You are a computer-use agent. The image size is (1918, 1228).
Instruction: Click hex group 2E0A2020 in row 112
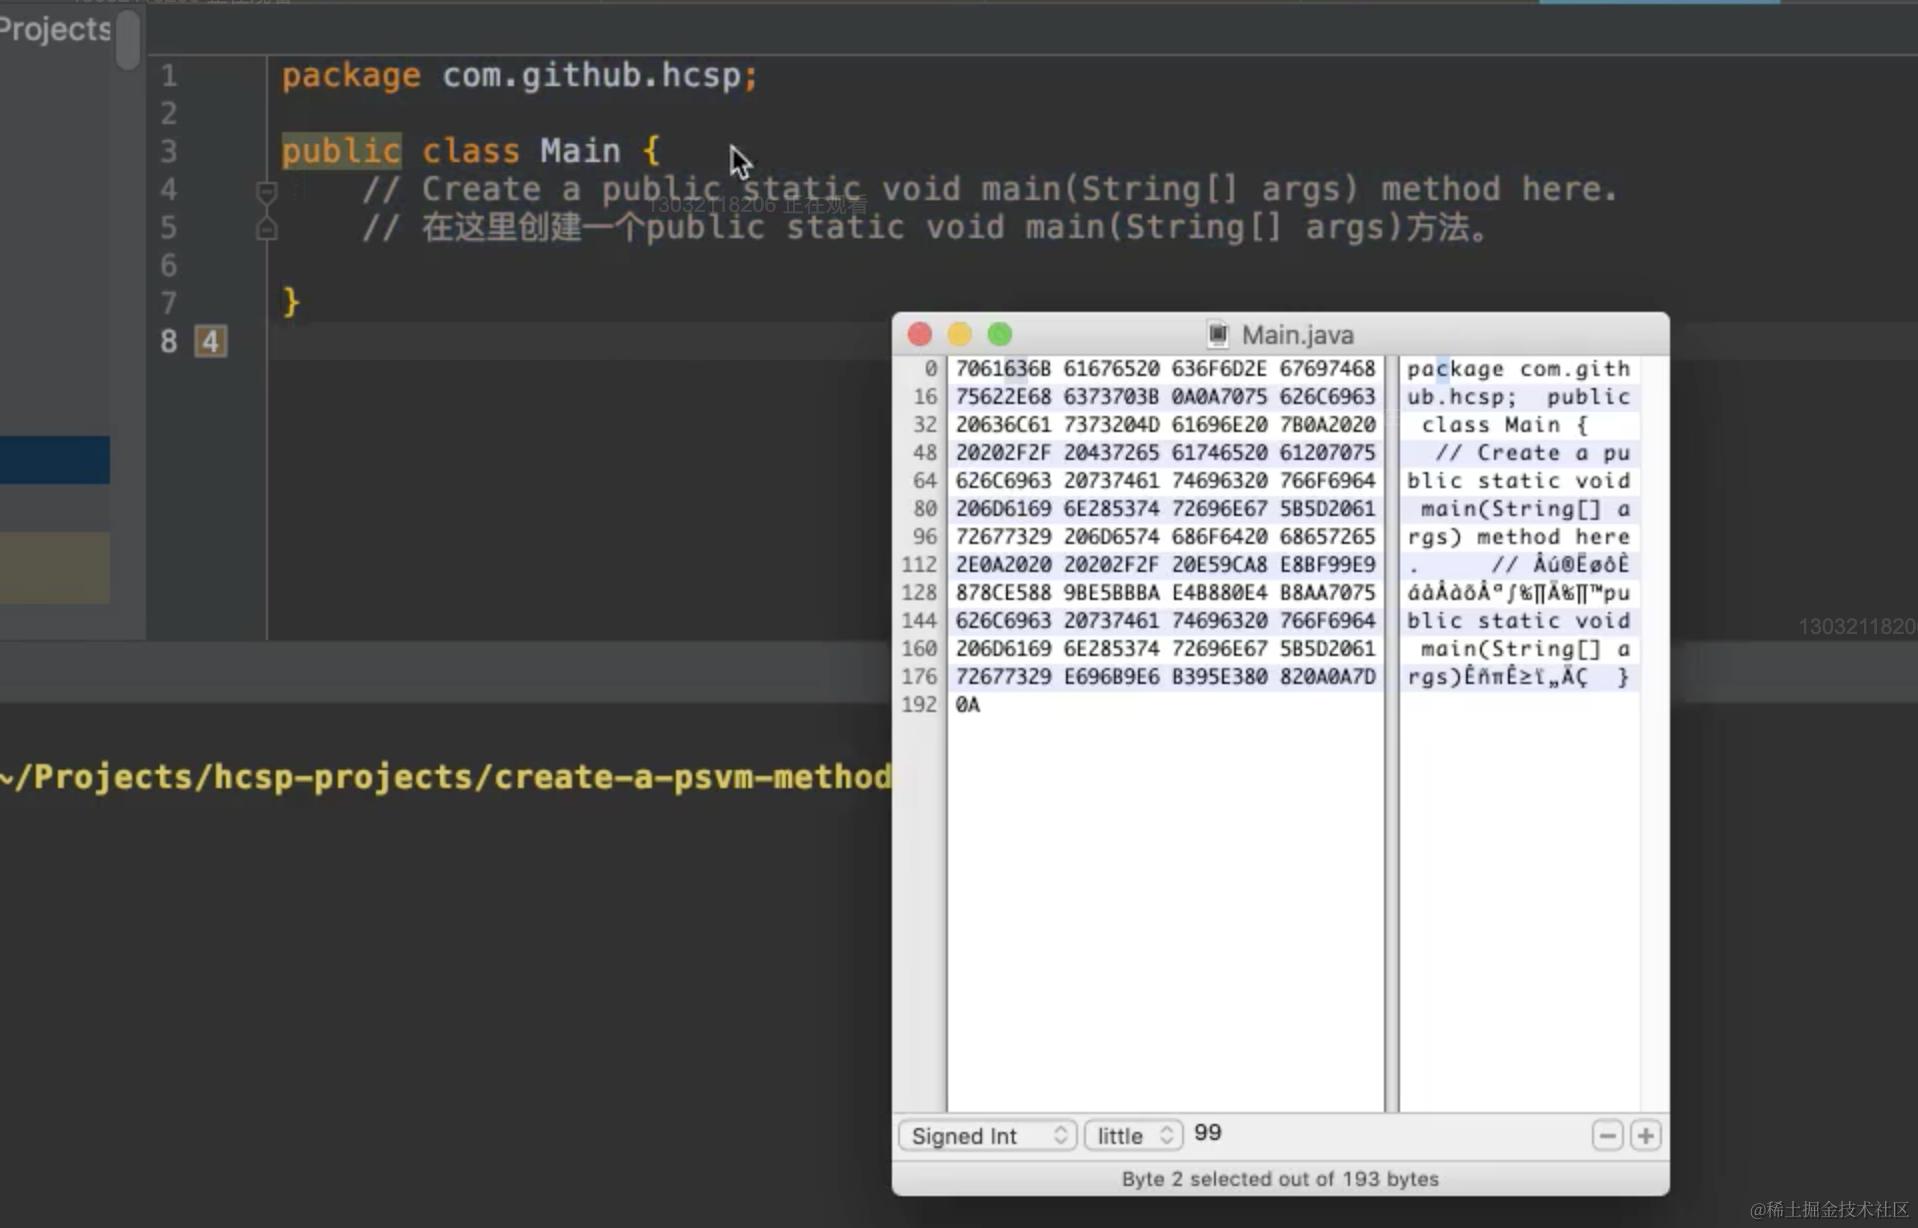[x=1003, y=565]
